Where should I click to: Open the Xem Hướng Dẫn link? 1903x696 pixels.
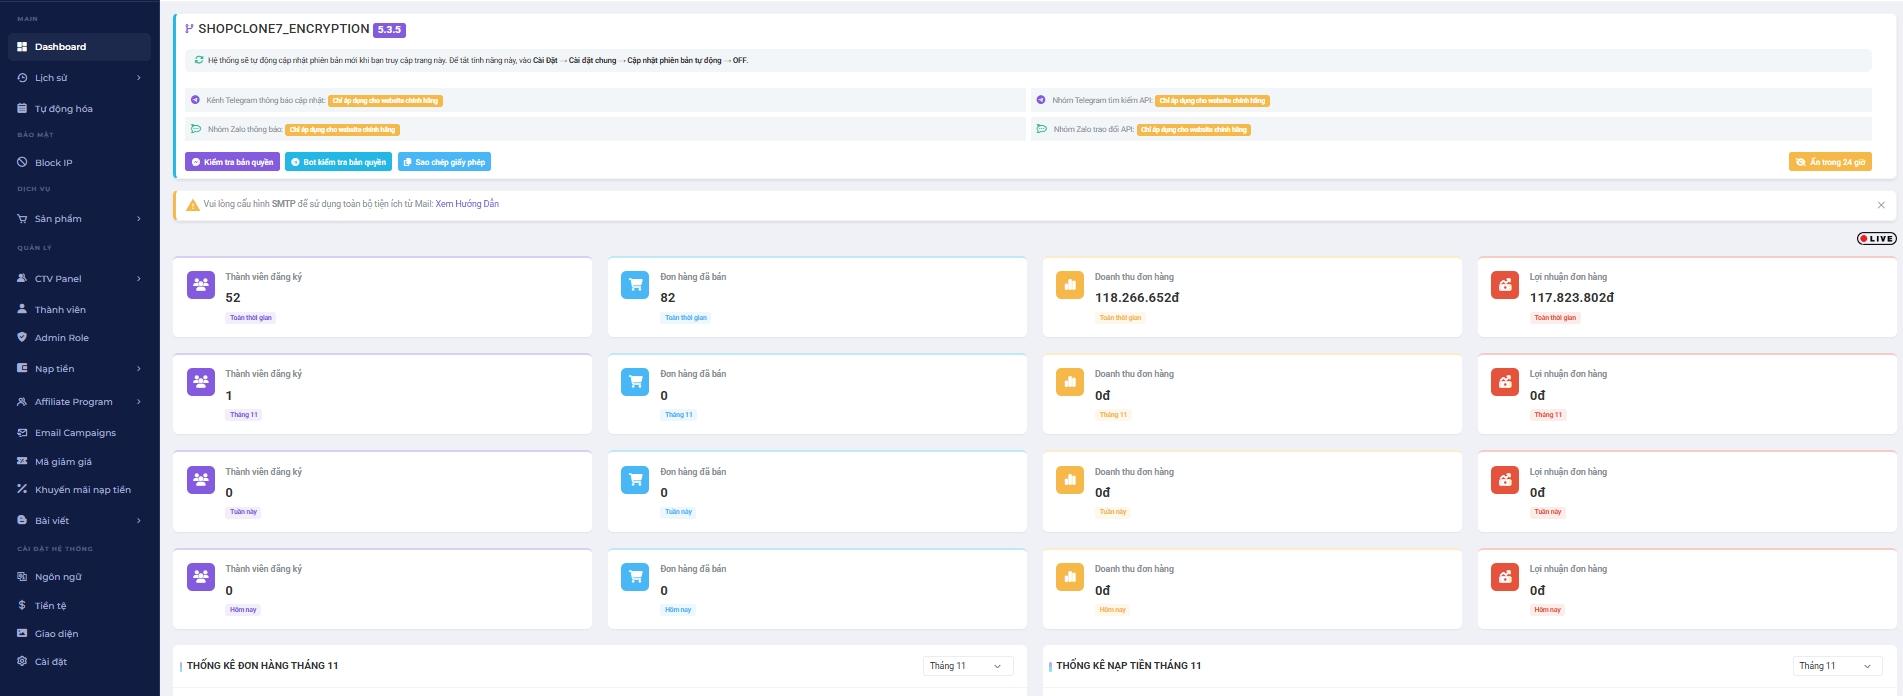467,204
